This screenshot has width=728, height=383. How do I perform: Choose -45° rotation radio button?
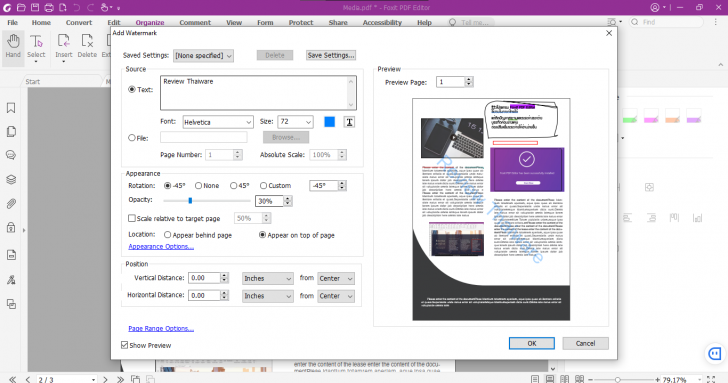(168, 185)
